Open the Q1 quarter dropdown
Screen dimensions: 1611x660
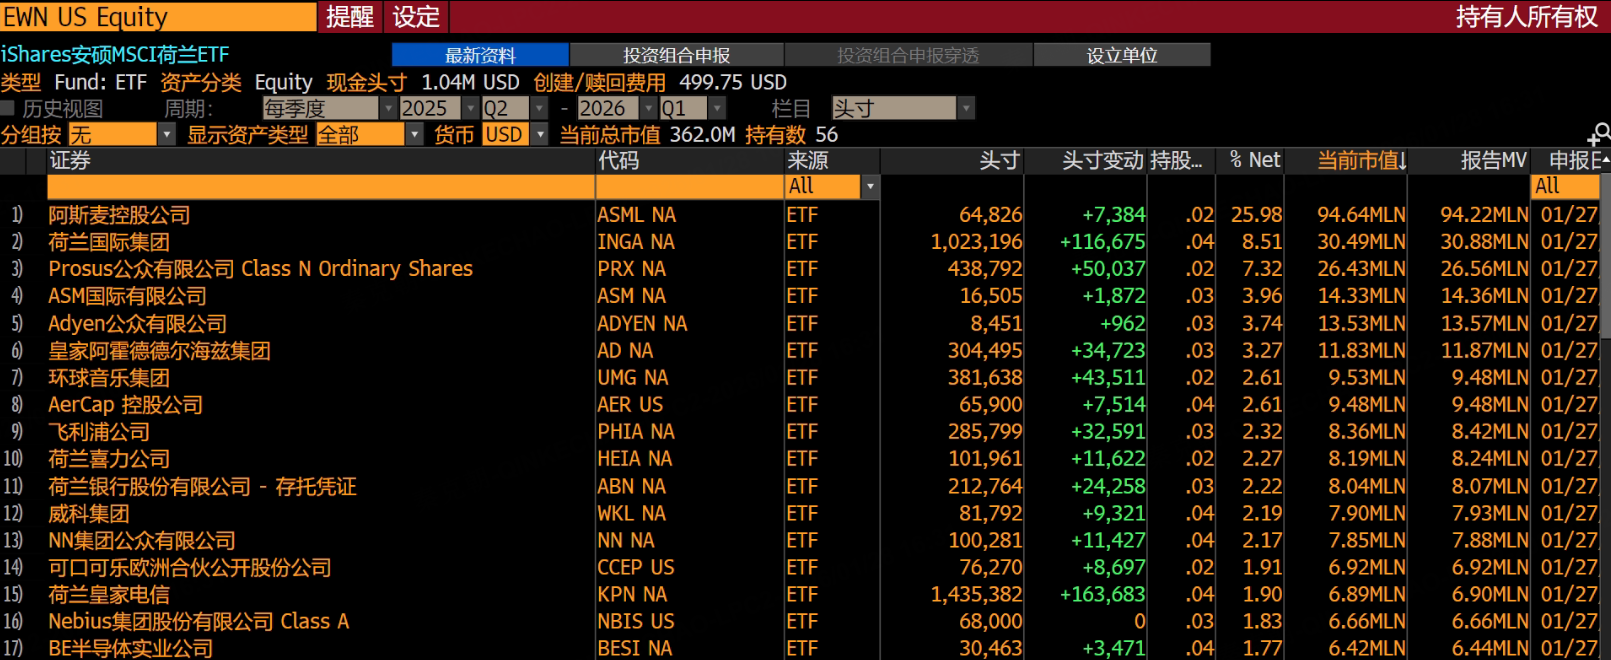(692, 108)
